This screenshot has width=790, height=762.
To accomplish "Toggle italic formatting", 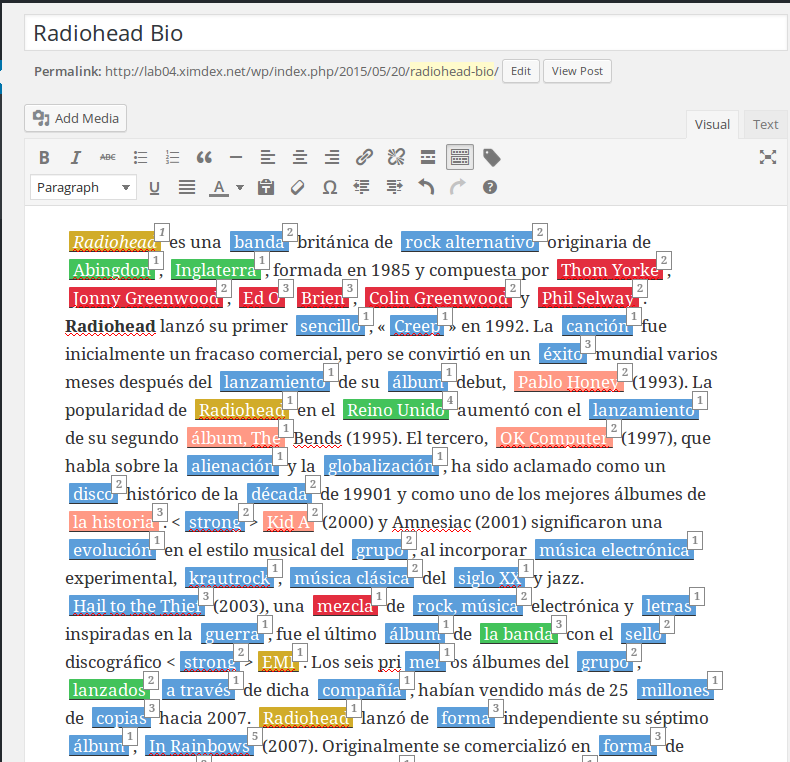I will [x=76, y=158].
